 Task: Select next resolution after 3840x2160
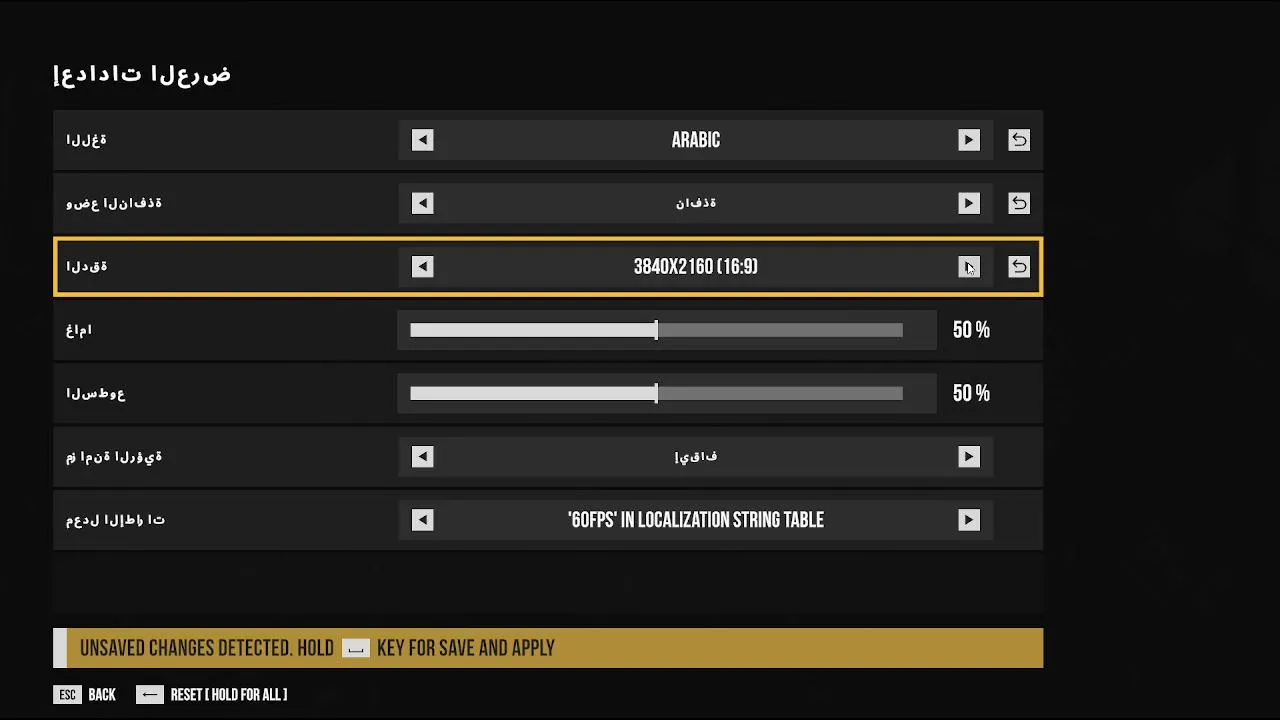(x=968, y=267)
